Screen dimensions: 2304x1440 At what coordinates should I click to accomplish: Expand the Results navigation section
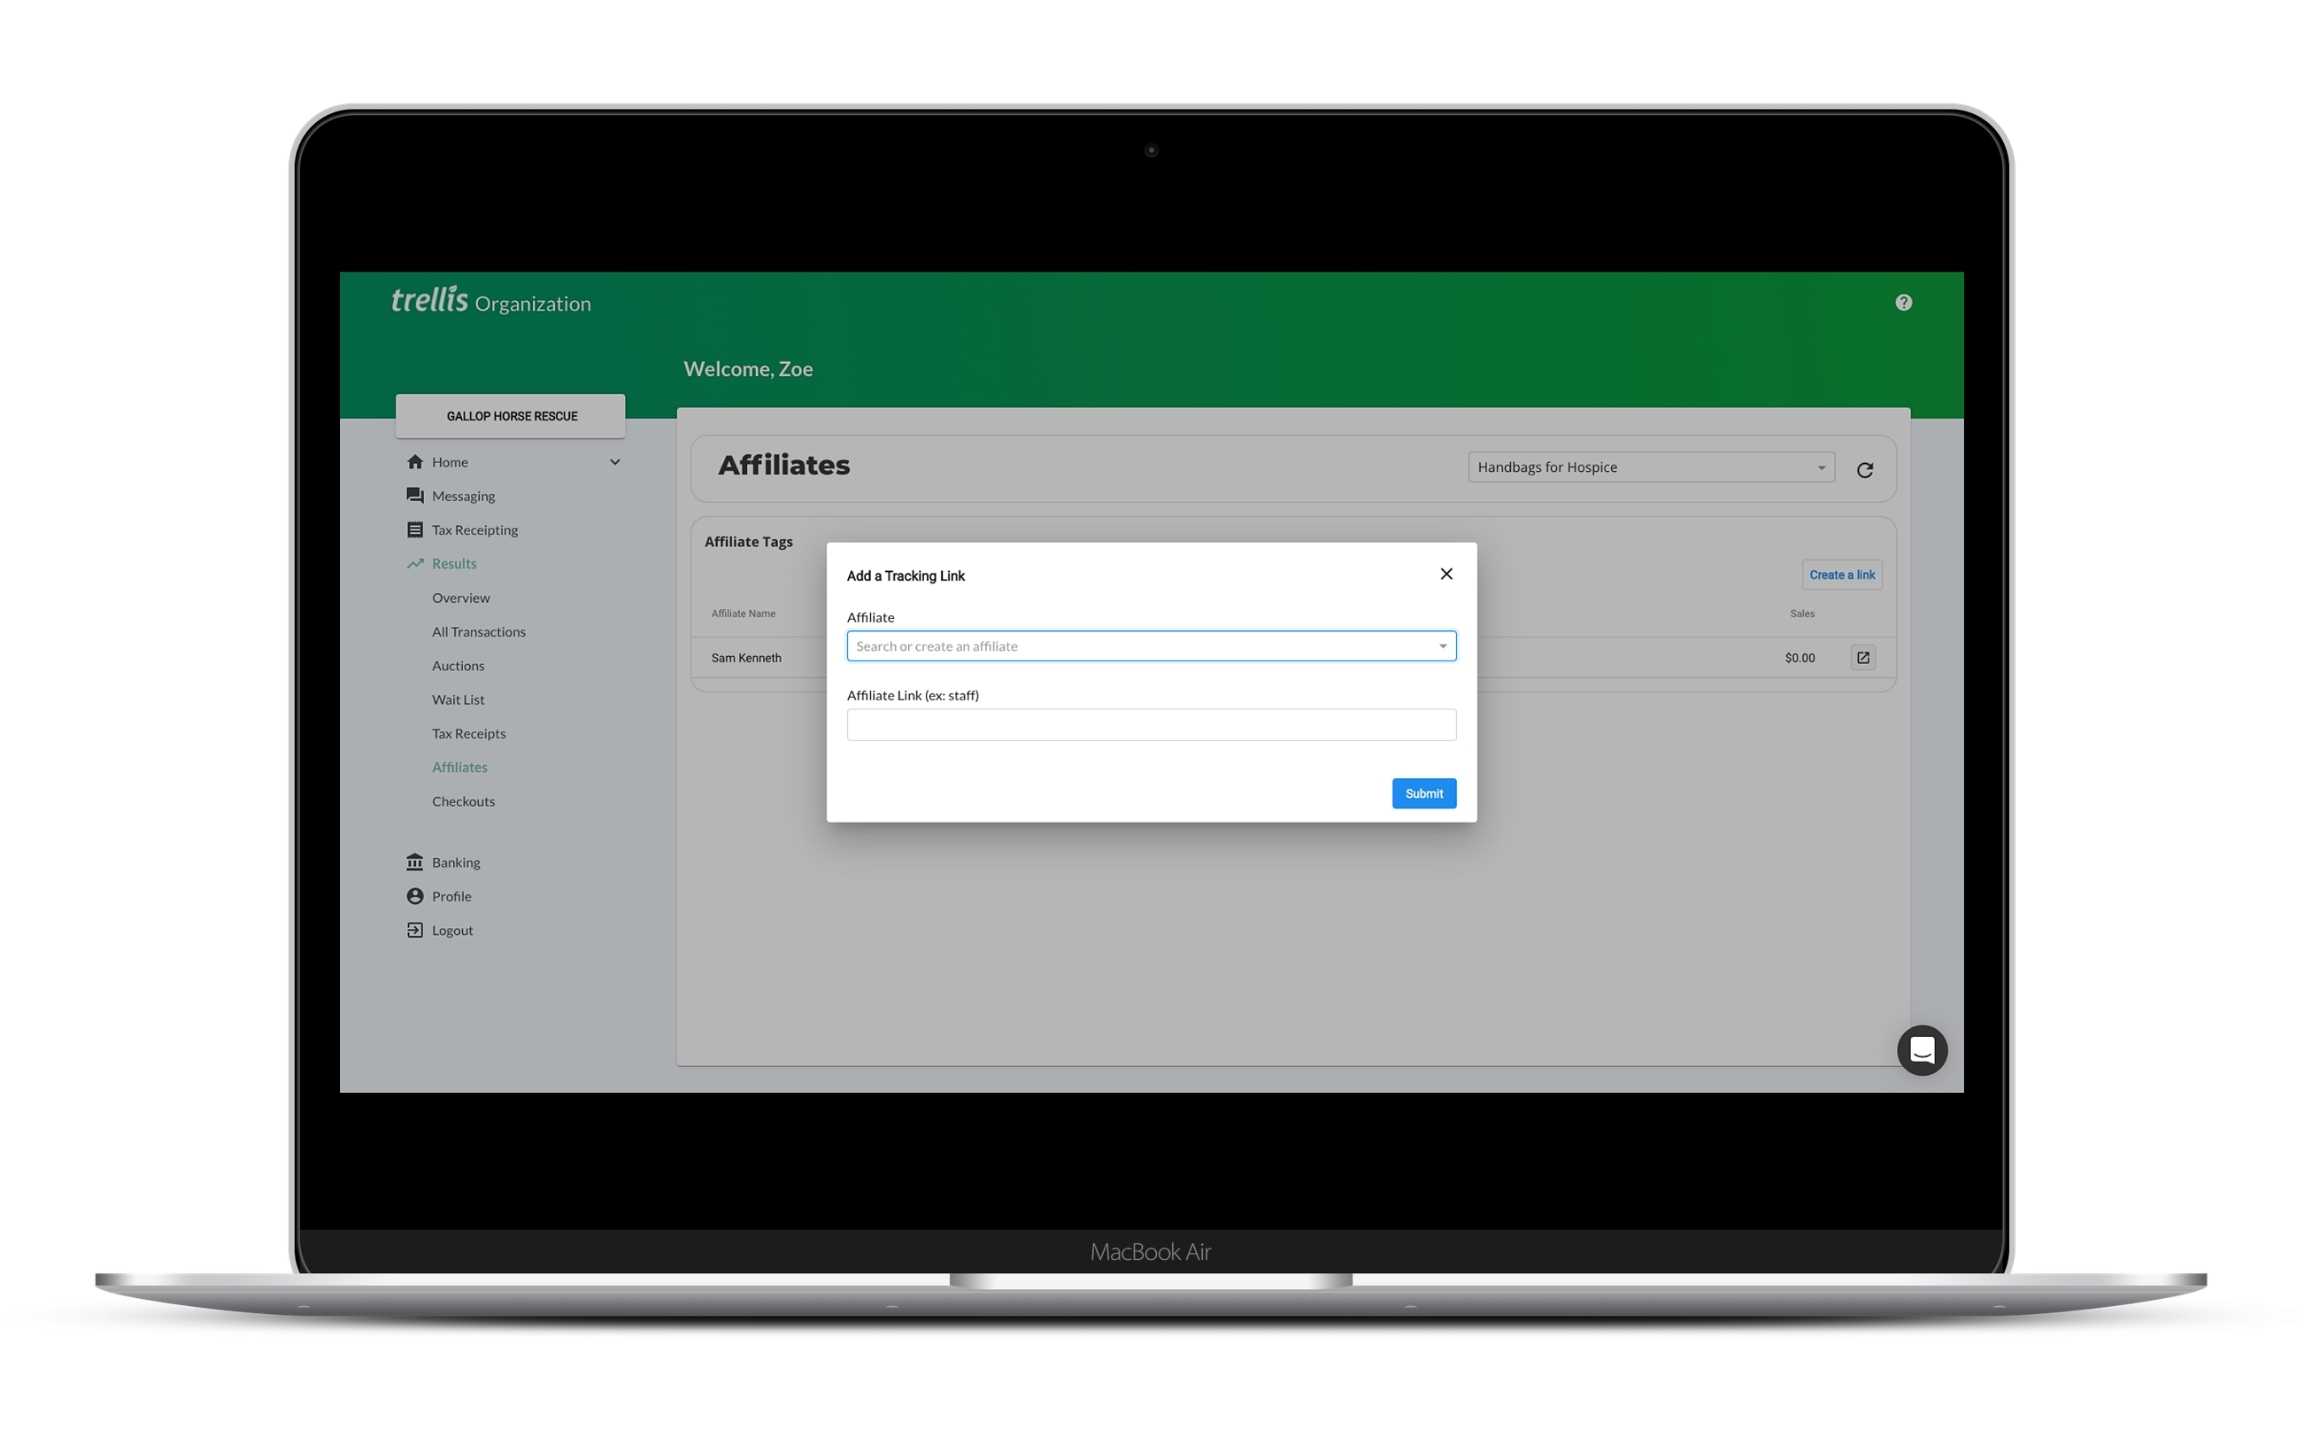pyautogui.click(x=454, y=562)
